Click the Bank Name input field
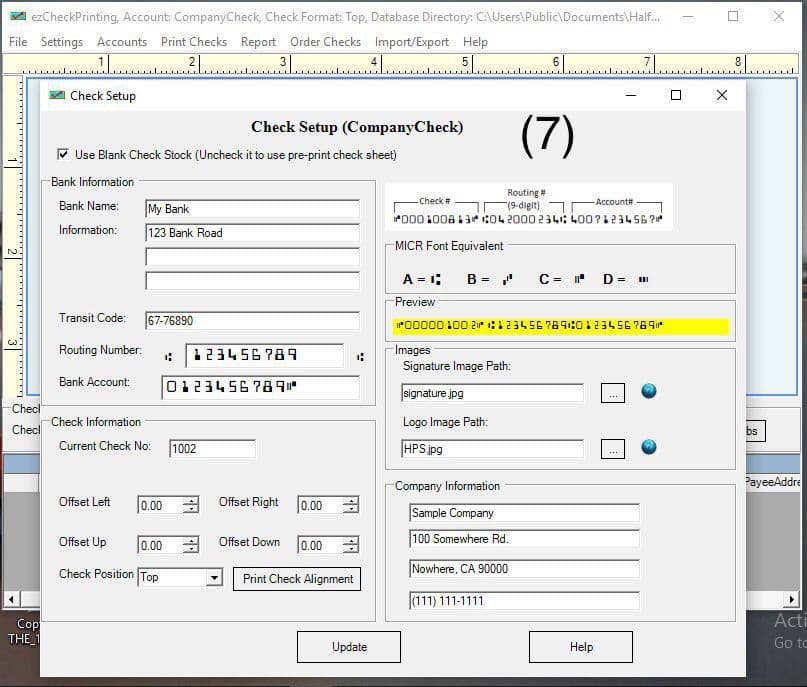This screenshot has height=687, width=807. 251,209
